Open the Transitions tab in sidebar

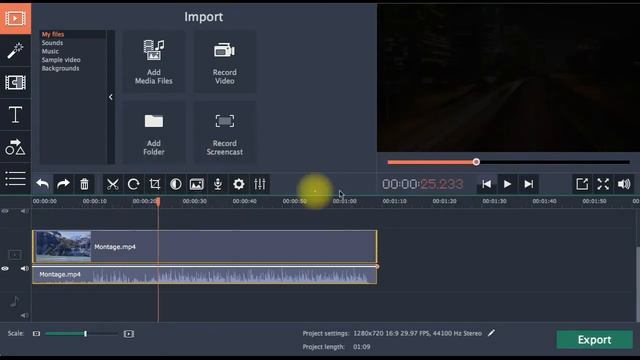click(15, 82)
